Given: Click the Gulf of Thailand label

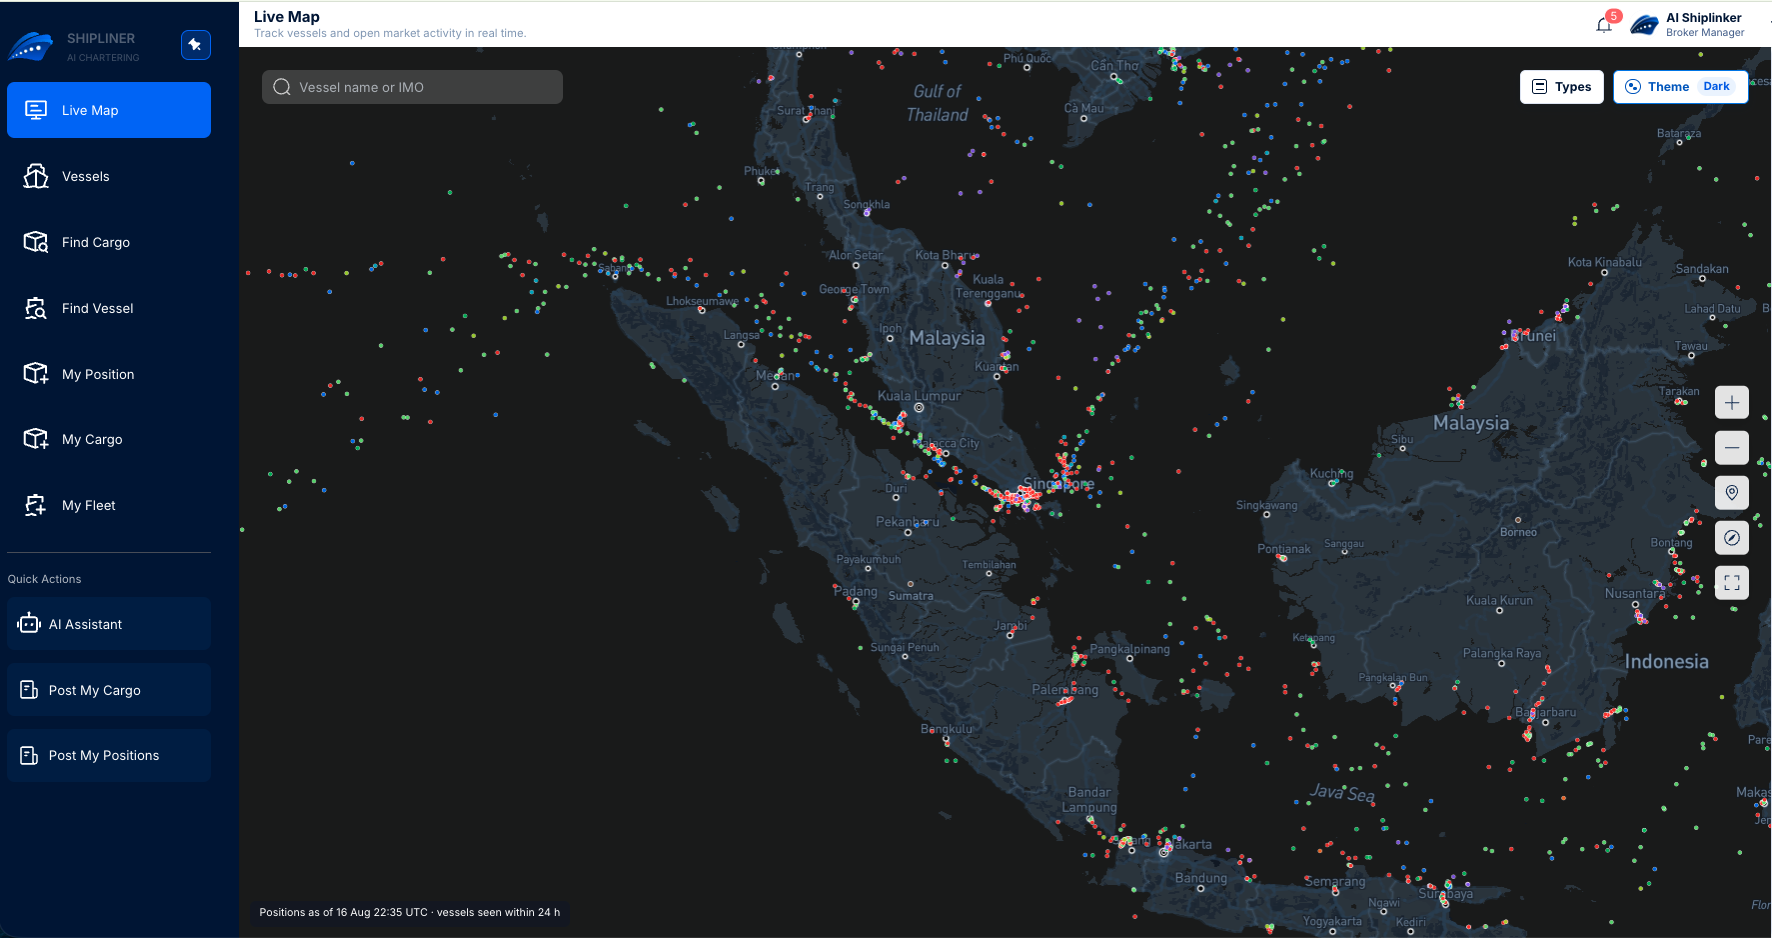Looking at the screenshot, I should pyautogui.click(x=937, y=103).
